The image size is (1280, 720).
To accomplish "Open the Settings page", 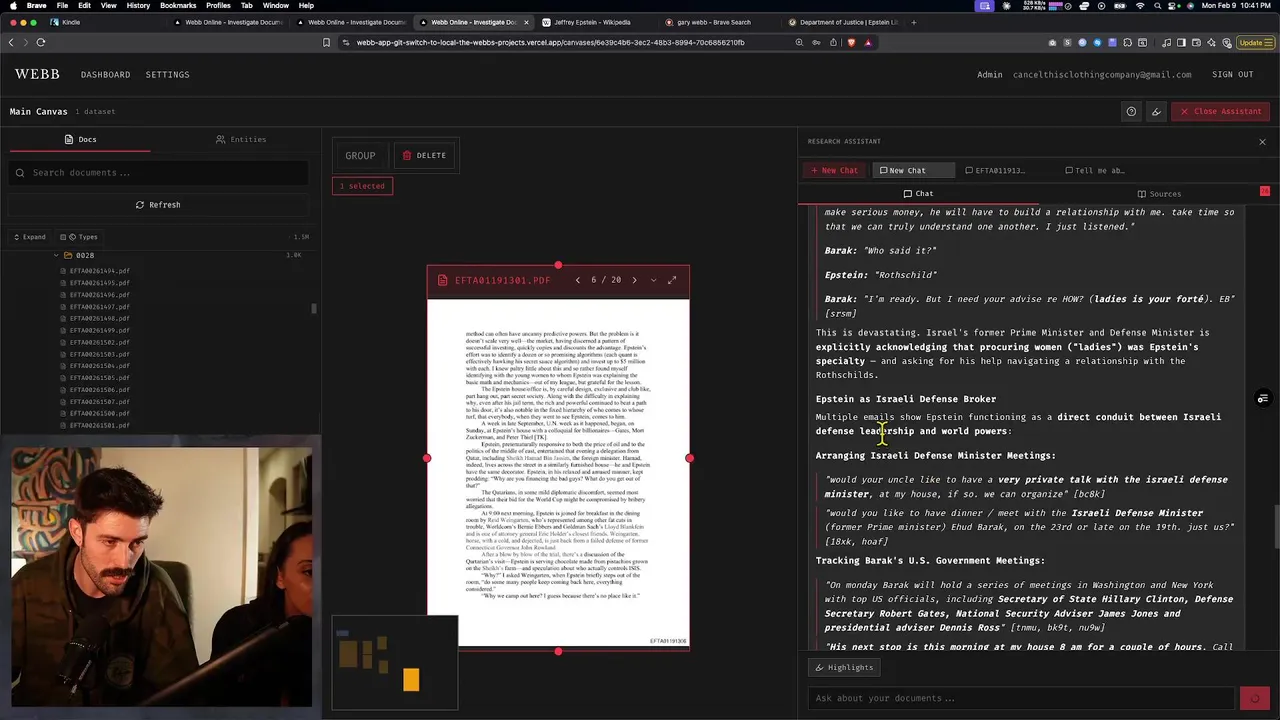I will (167, 75).
